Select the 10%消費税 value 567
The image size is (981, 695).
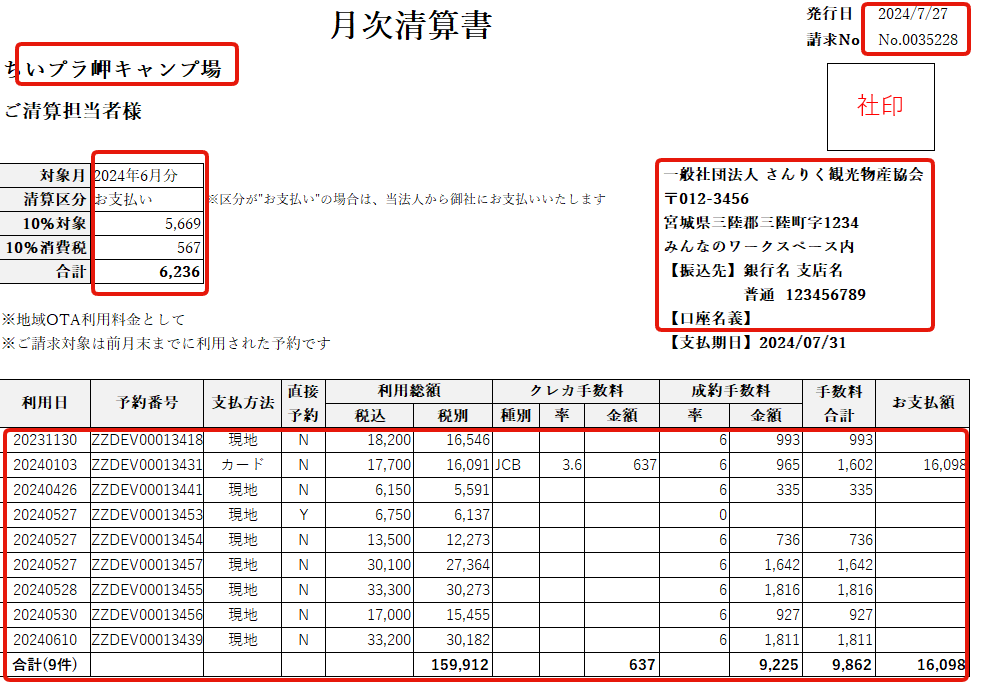tap(148, 247)
